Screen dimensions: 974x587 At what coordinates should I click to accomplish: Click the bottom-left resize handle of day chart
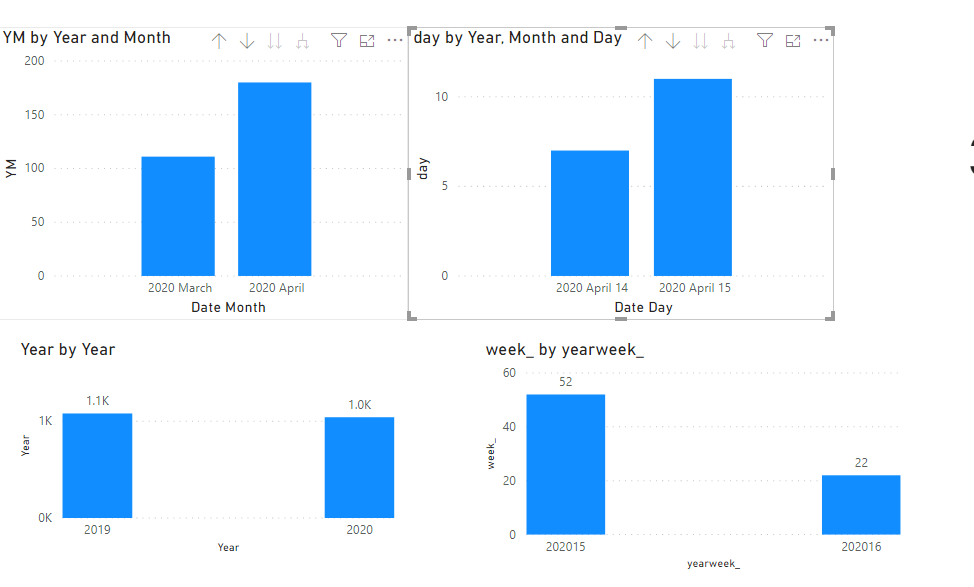coord(411,316)
